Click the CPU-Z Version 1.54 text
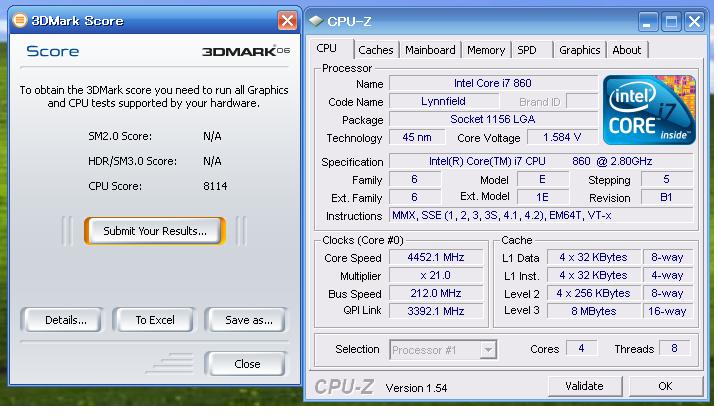Image resolution: width=717 pixels, height=416 pixels. pyautogui.click(x=416, y=388)
